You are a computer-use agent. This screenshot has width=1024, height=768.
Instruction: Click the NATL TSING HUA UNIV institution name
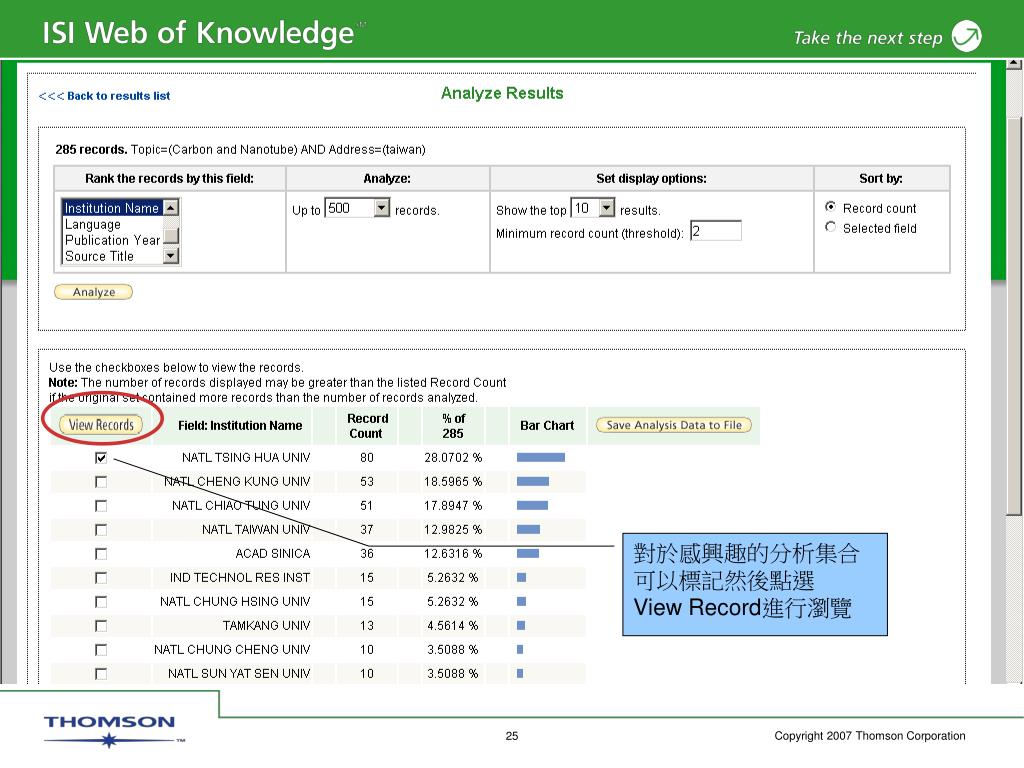pyautogui.click(x=246, y=458)
